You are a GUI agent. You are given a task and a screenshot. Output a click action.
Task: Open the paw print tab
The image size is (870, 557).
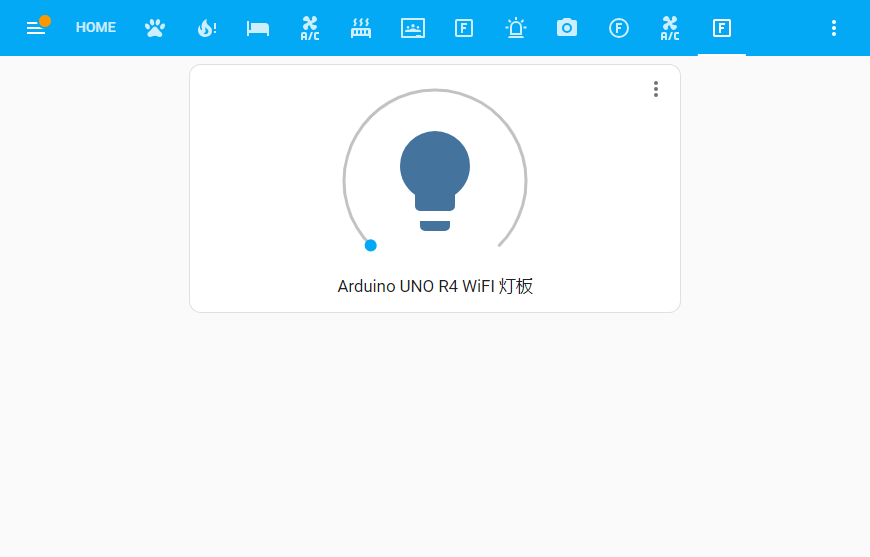tap(155, 28)
